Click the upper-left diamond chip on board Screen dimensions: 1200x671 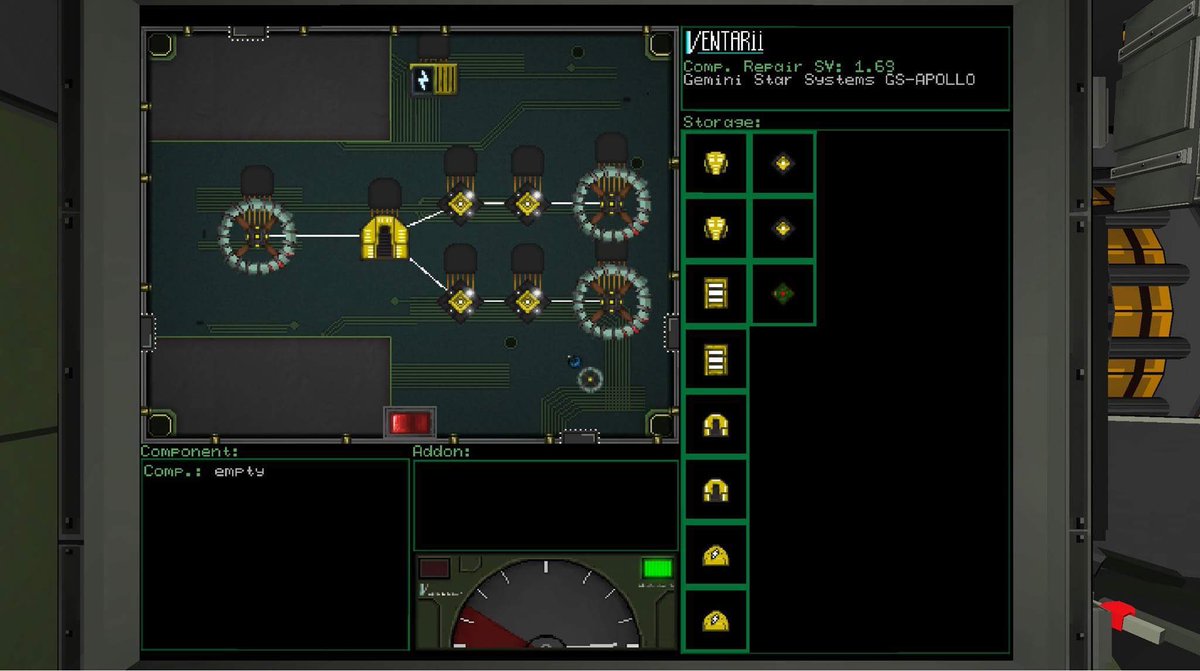click(460, 203)
